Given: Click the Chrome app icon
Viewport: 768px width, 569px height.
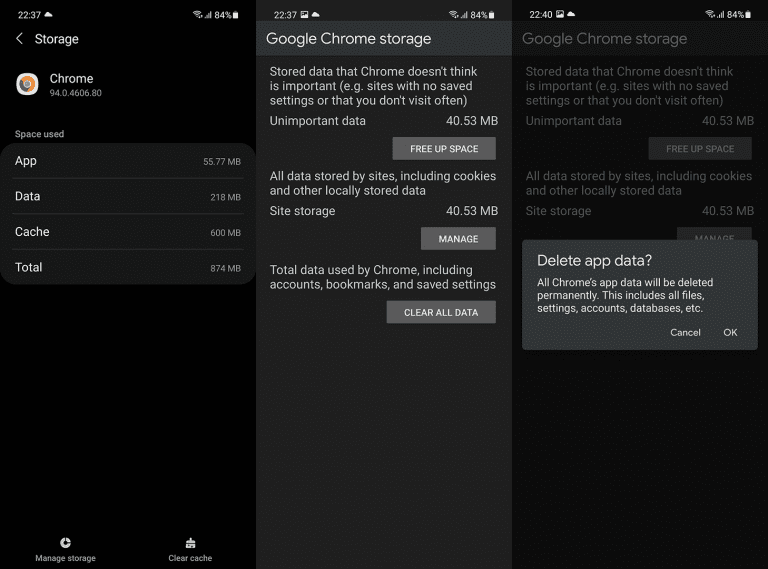Looking at the screenshot, I should pos(27,84).
